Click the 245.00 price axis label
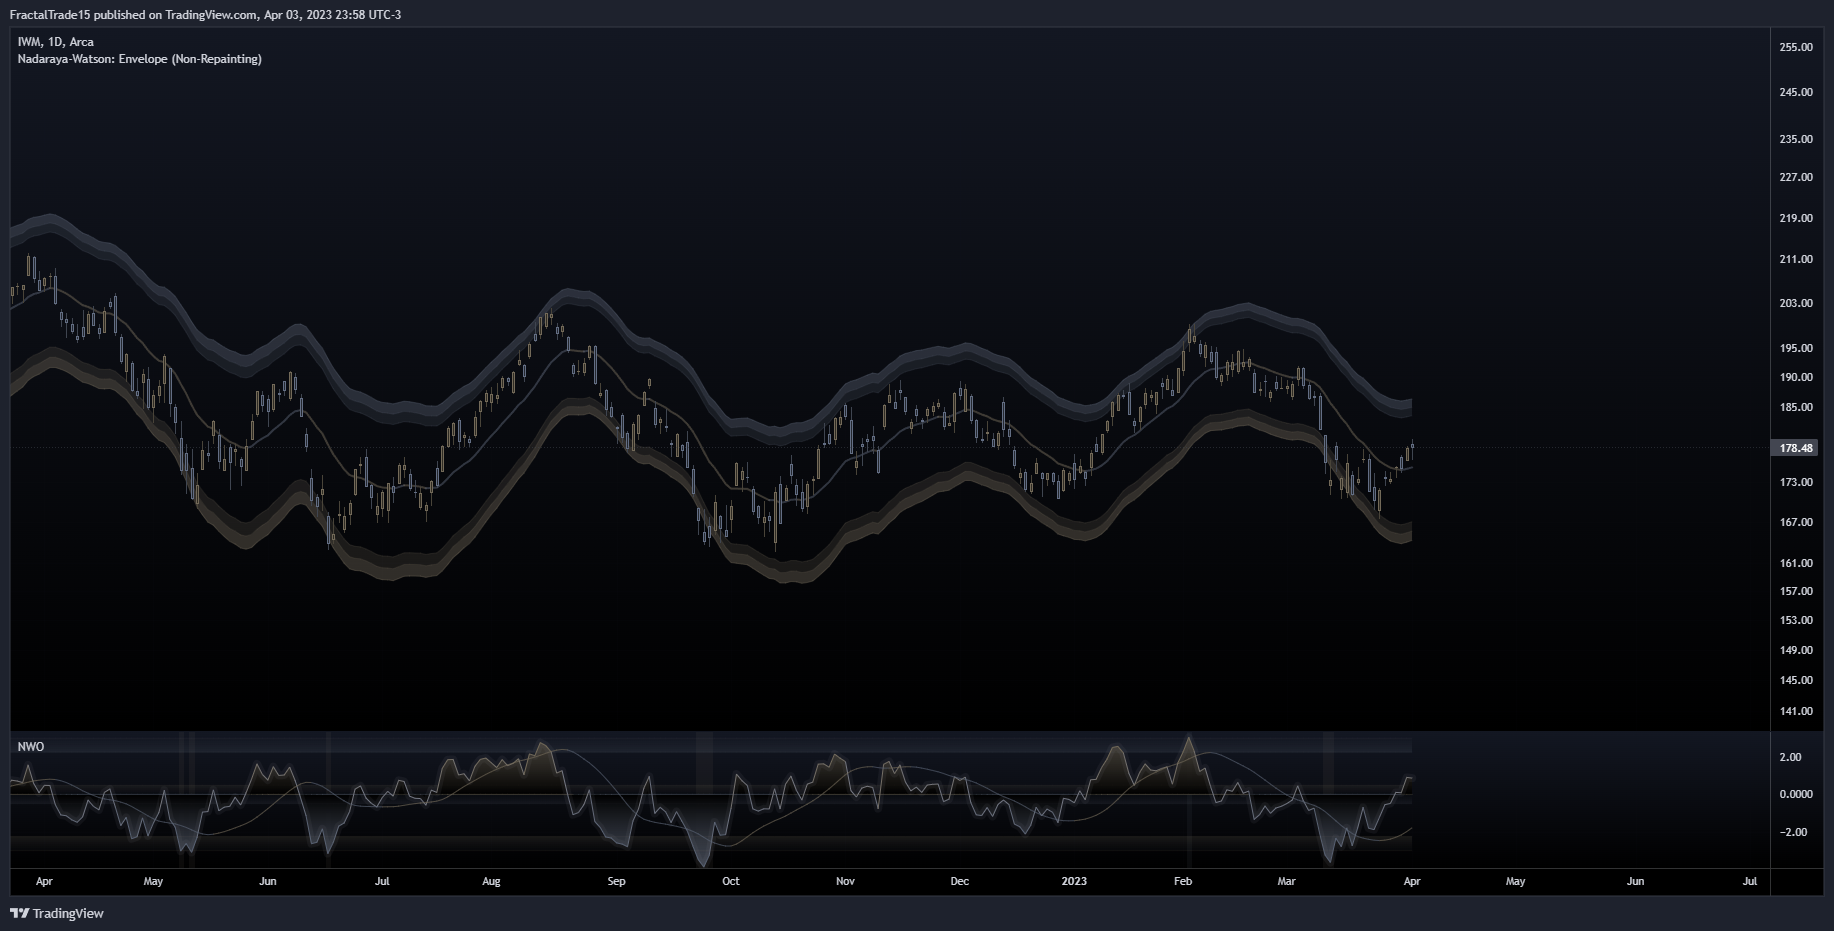Viewport: 1834px width, 931px height. [1796, 92]
